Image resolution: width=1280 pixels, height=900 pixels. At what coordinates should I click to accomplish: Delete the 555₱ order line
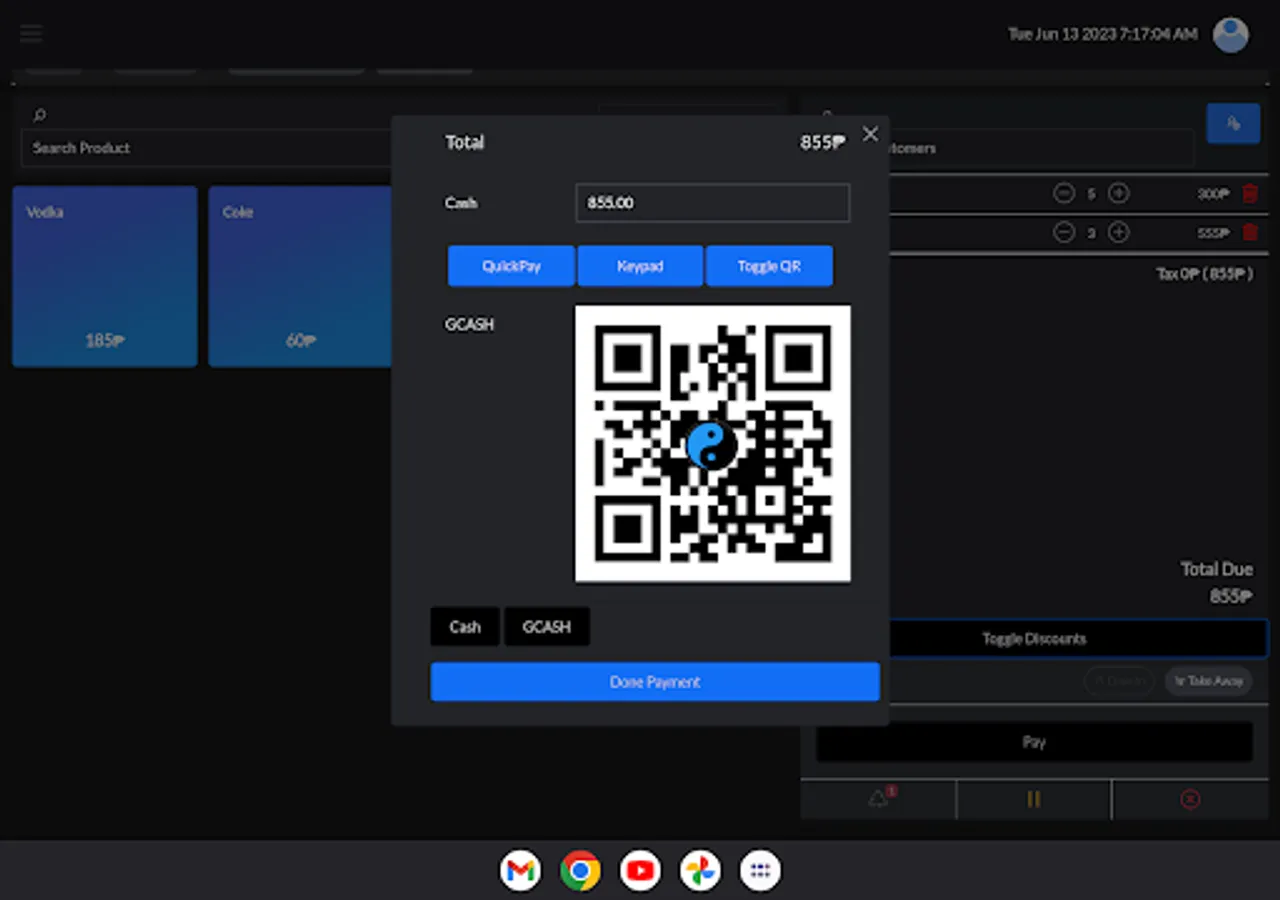1250,232
